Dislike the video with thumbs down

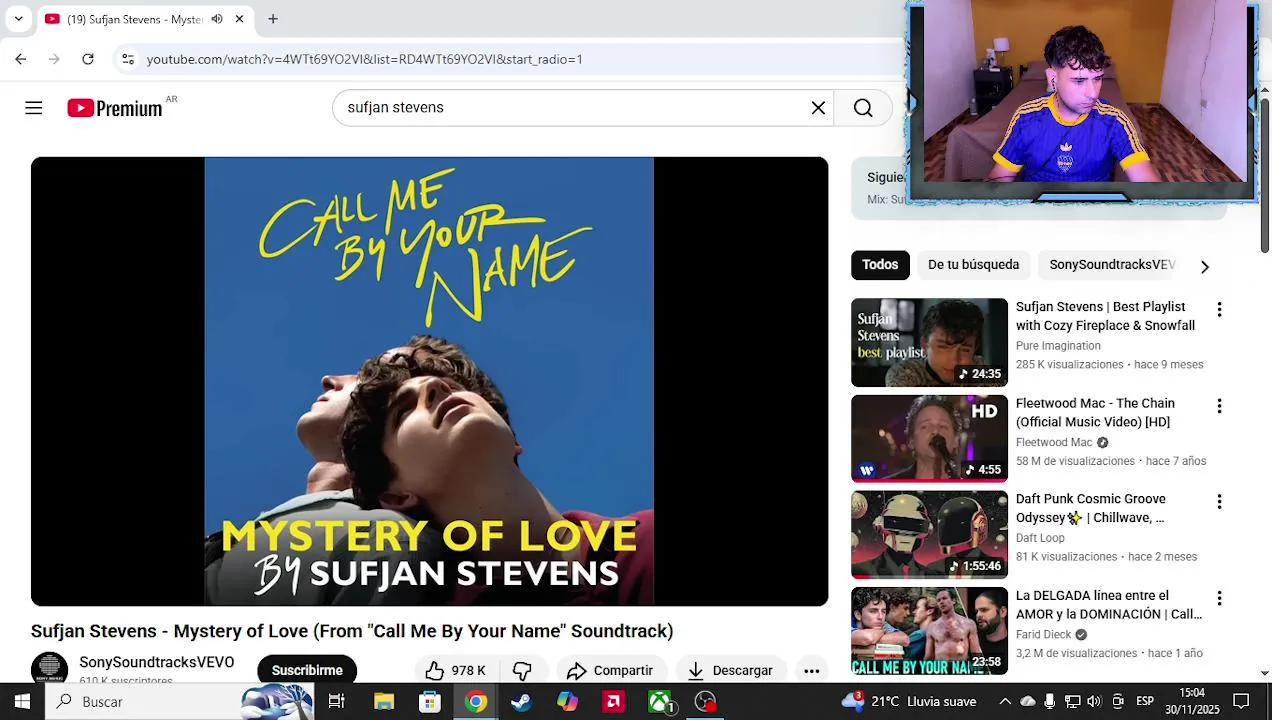point(522,670)
